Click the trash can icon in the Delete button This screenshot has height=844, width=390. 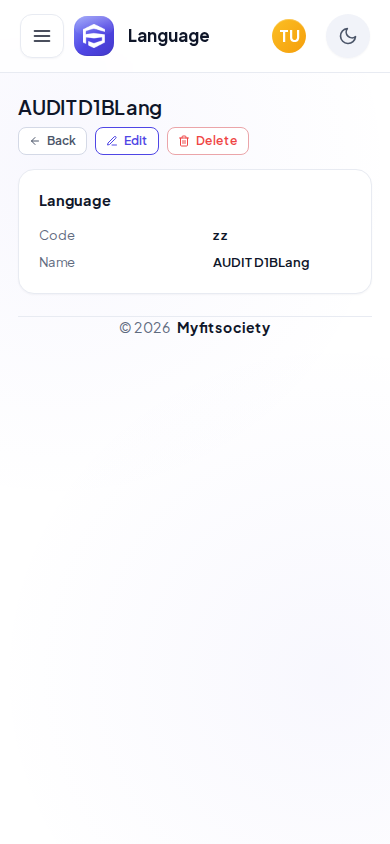click(x=184, y=141)
